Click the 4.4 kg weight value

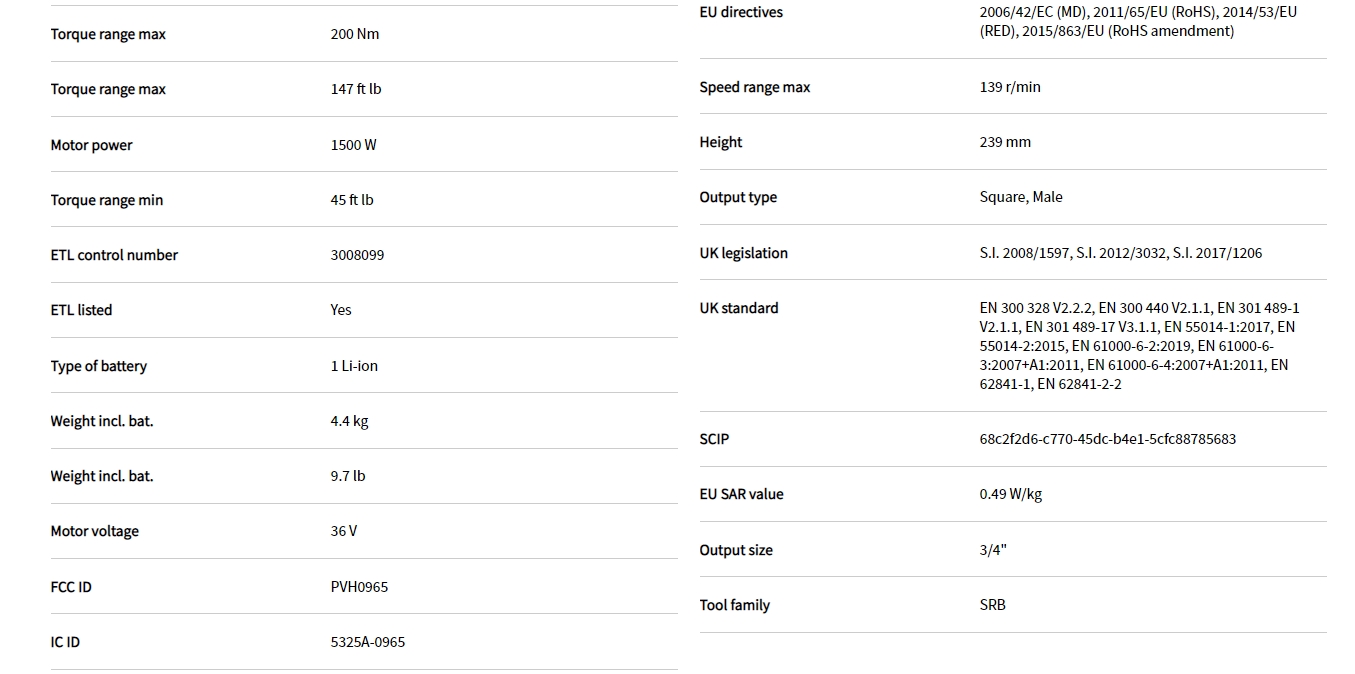pos(349,421)
